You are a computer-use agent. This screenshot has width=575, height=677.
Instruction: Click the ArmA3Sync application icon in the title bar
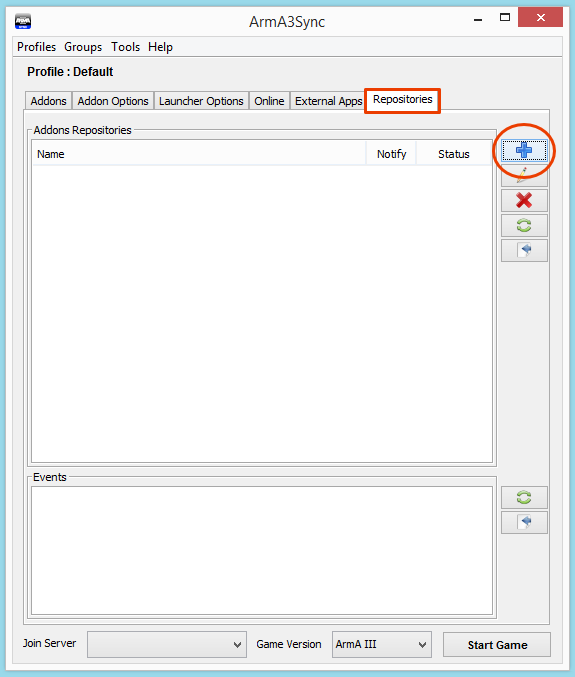23,21
